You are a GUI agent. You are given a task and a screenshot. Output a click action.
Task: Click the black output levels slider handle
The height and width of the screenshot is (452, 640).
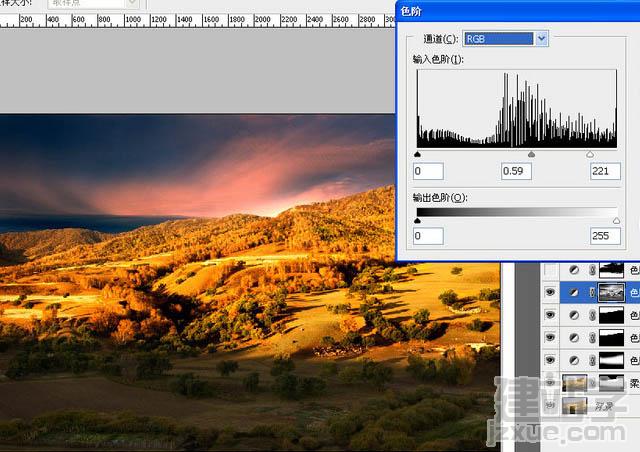pyautogui.click(x=417, y=220)
